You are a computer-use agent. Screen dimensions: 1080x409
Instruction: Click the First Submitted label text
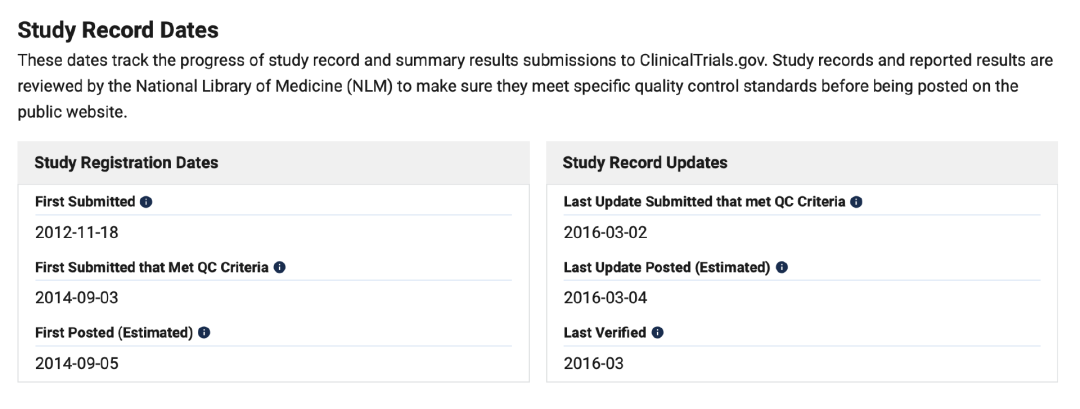[84, 202]
